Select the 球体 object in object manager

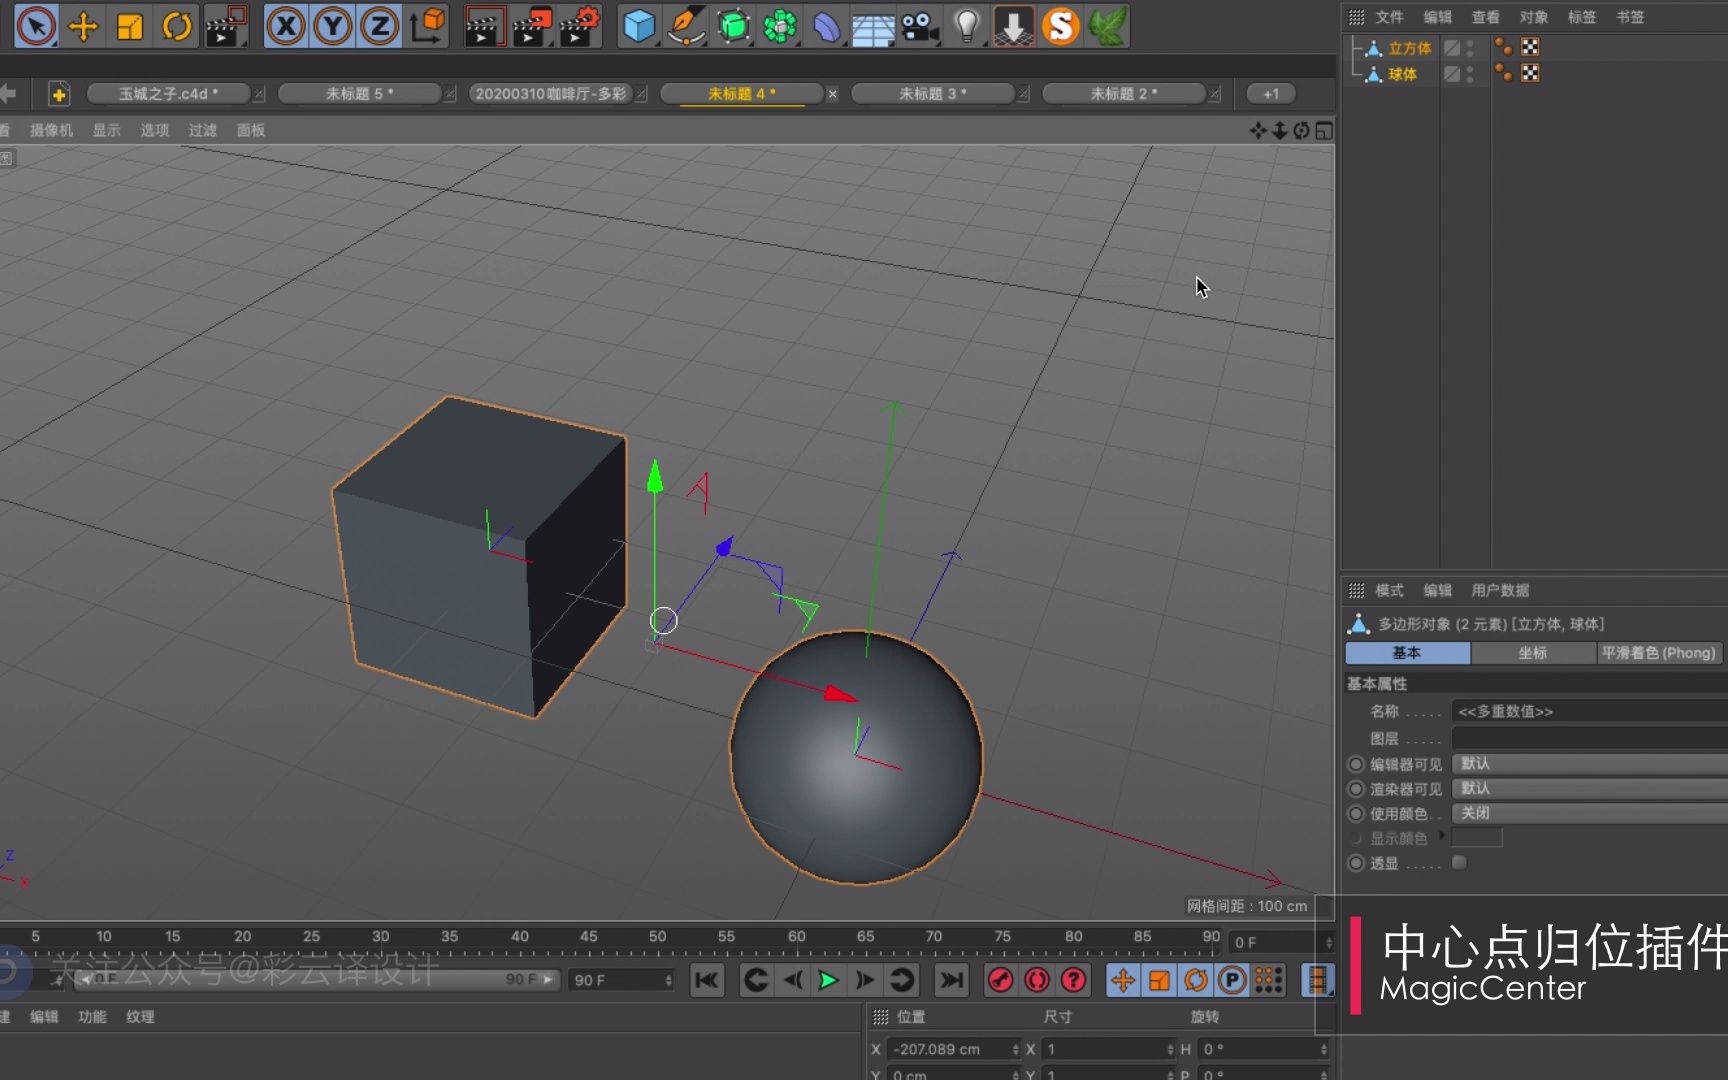coord(1402,74)
